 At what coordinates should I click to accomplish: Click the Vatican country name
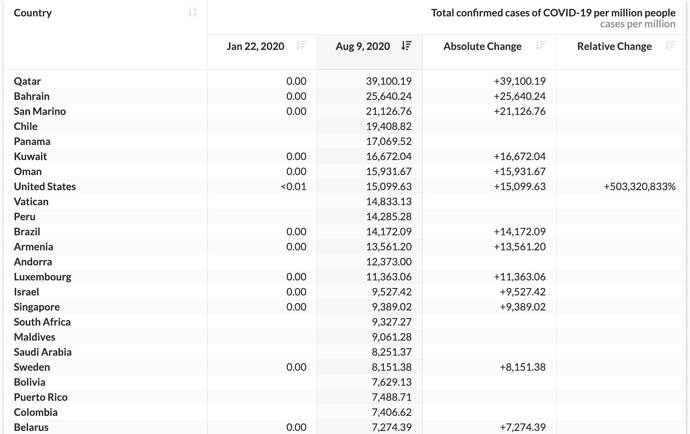click(x=31, y=202)
